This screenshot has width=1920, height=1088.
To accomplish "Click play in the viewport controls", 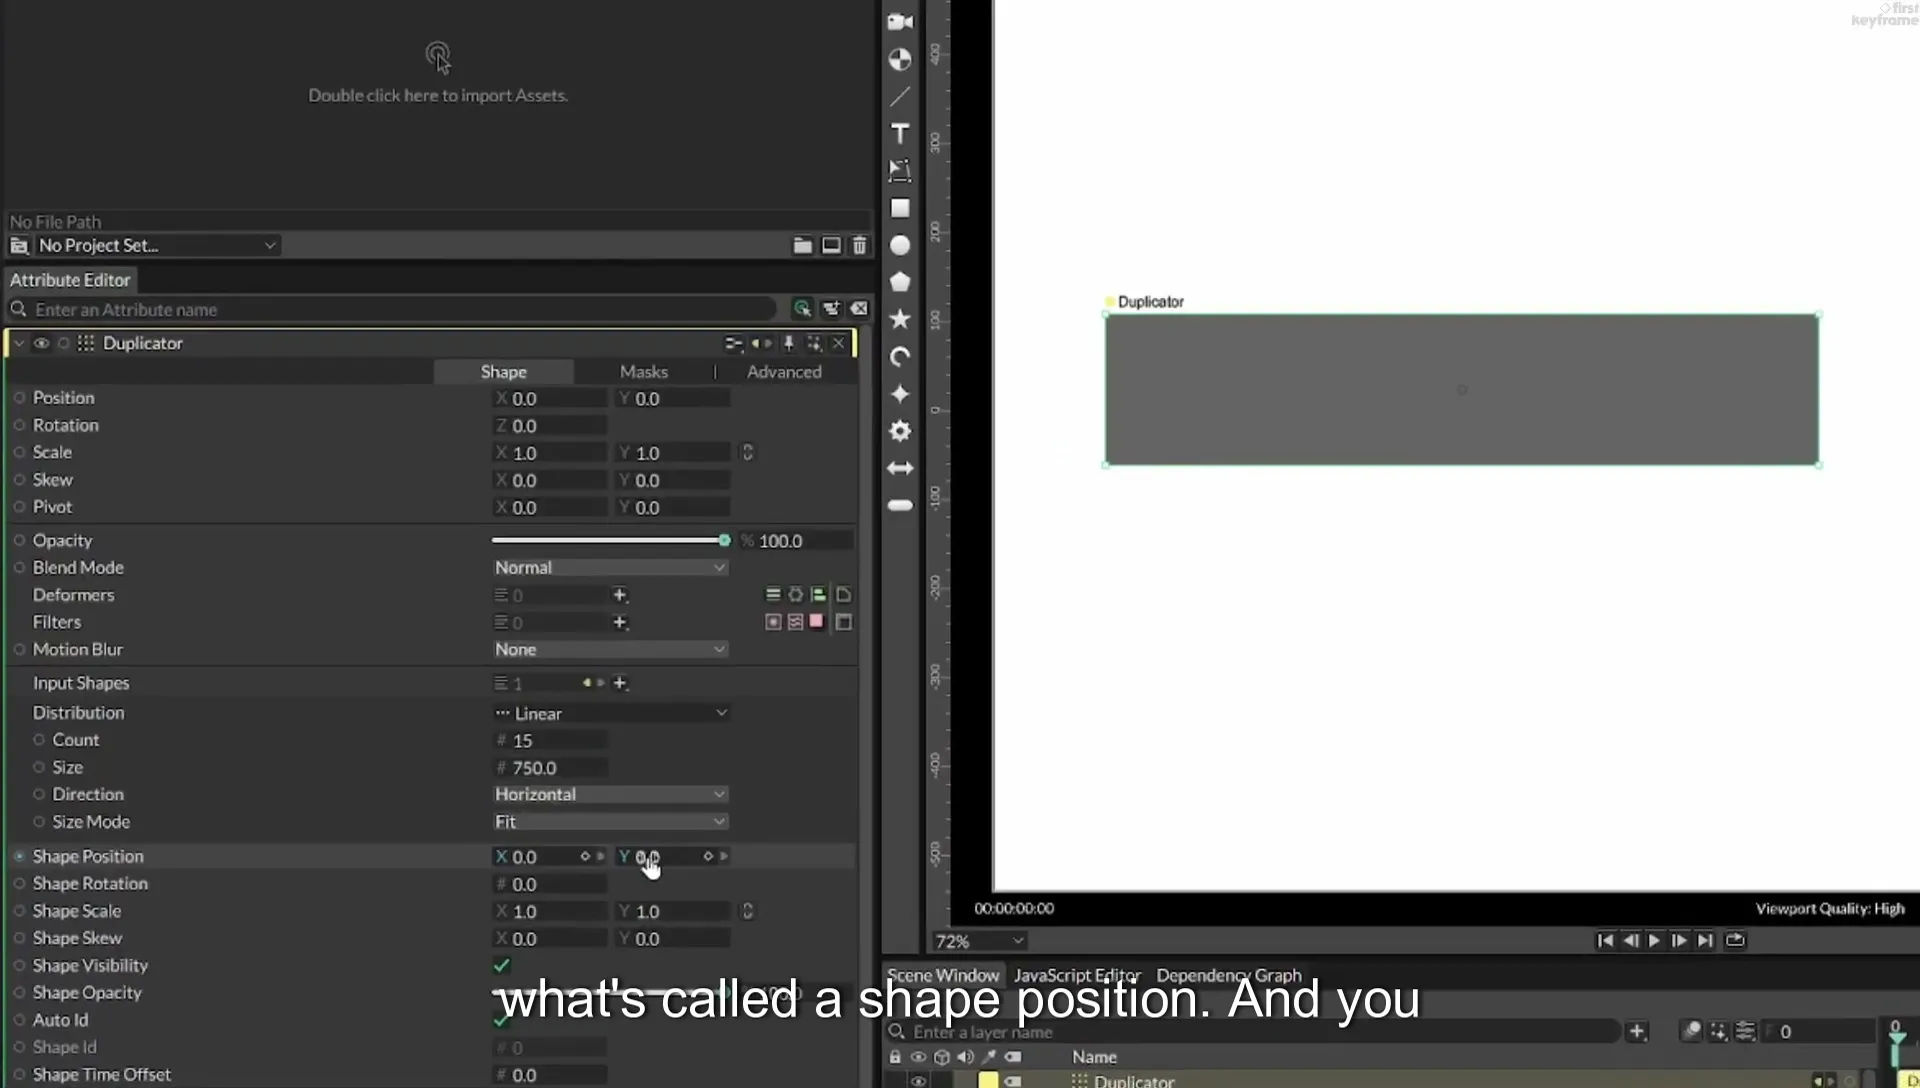I will pos(1654,940).
